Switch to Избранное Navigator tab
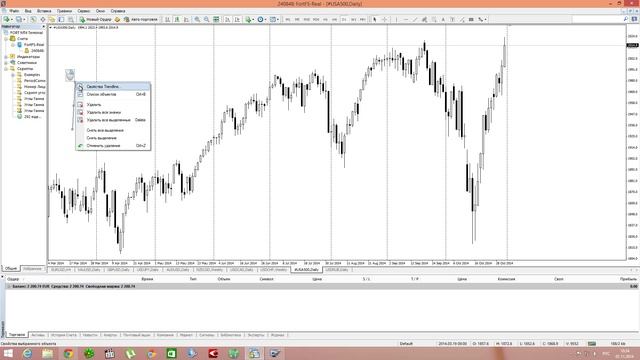 [x=32, y=269]
